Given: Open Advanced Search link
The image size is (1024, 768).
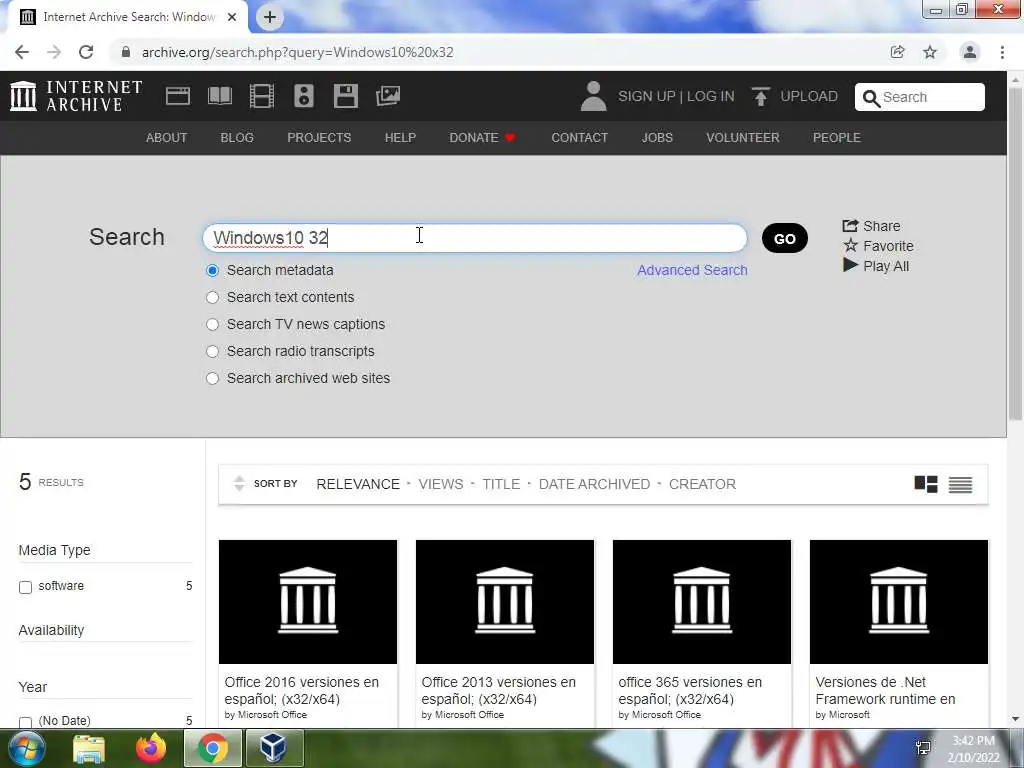Looking at the screenshot, I should (692, 270).
